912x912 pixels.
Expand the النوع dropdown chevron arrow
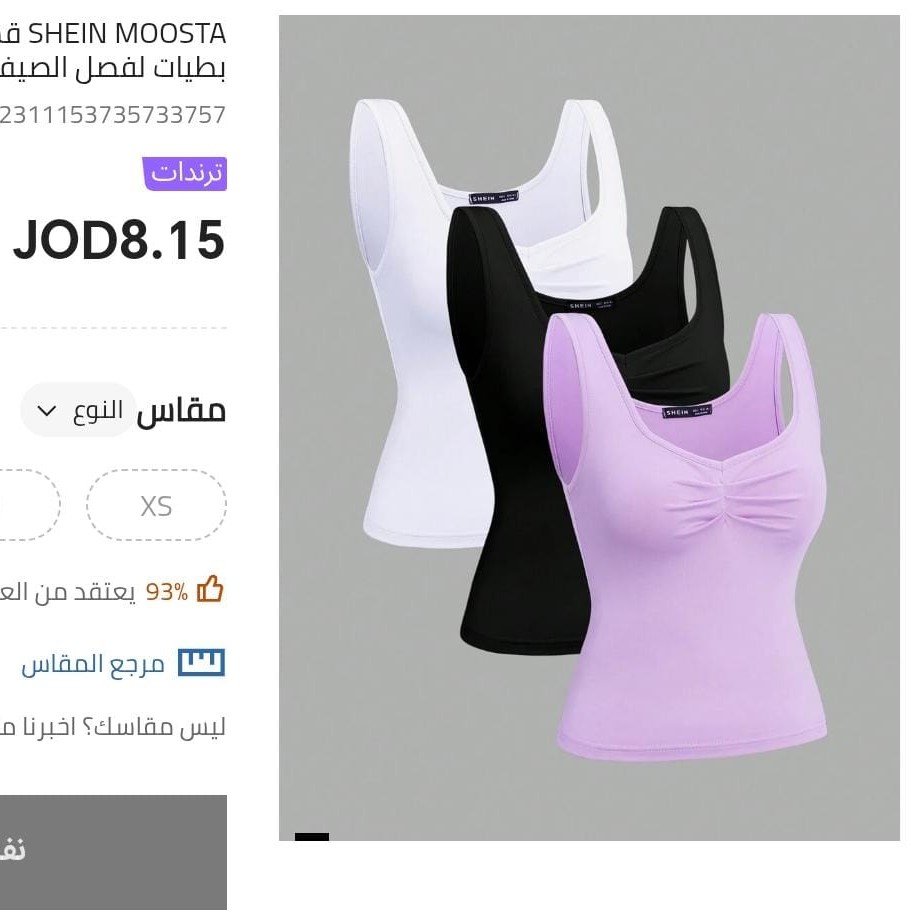[x=46, y=411]
